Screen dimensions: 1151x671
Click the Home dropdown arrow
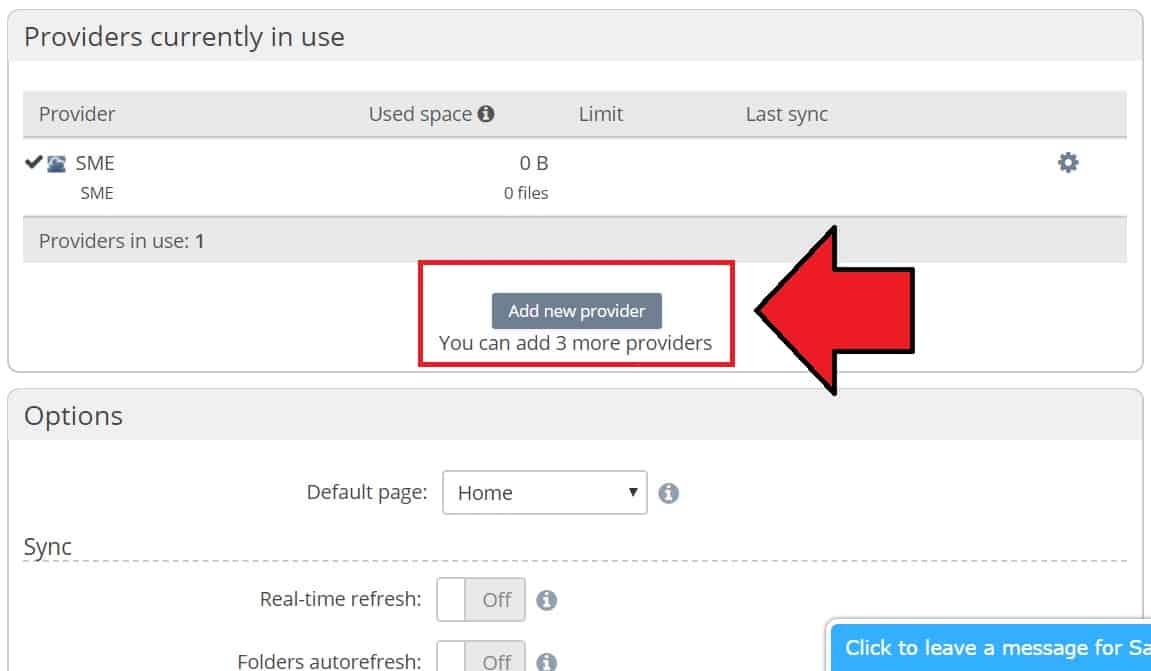(633, 492)
